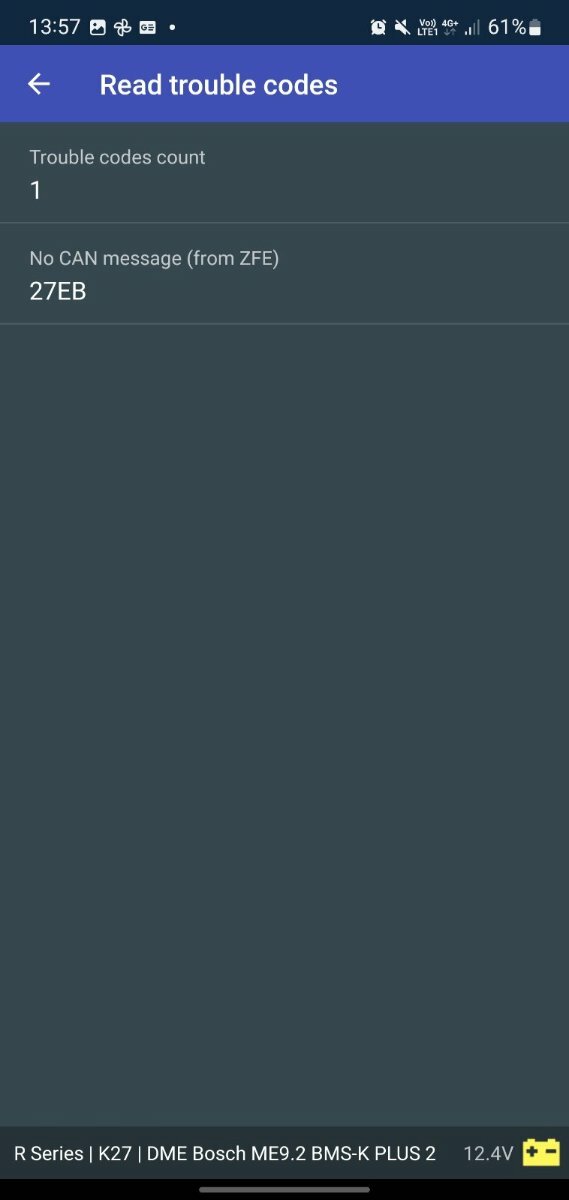Image resolution: width=569 pixels, height=1200 pixels.
Task: Tap the bottom home gesture bar
Action: tap(284, 1189)
